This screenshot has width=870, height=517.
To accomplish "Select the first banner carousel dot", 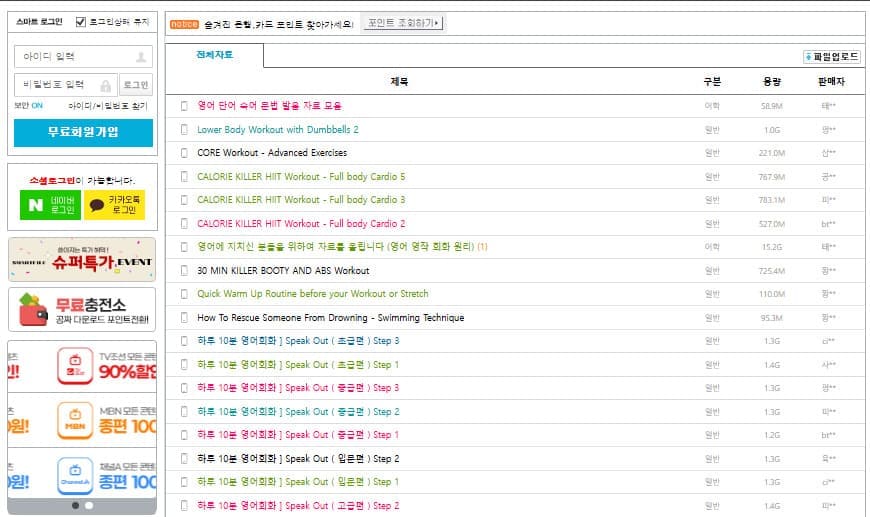I will coord(75,505).
